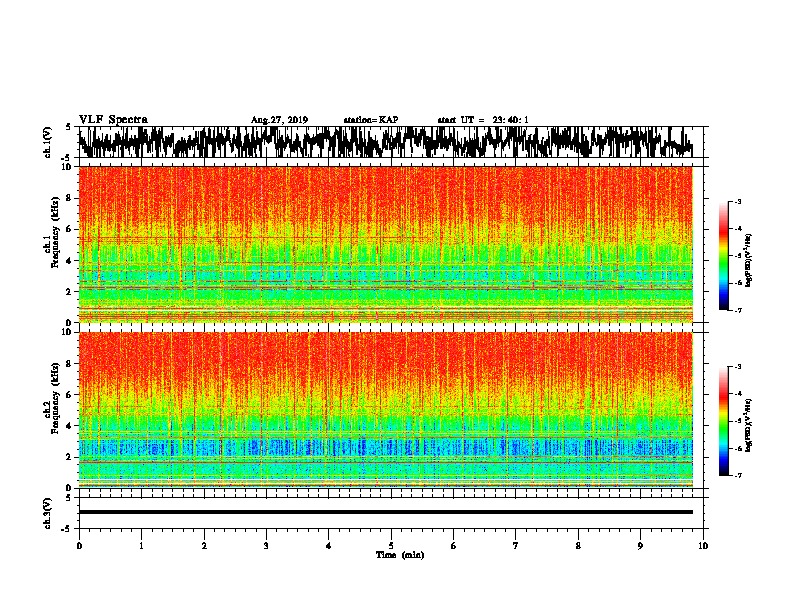Click time axis tick label "10"
Screen dimensions: 792x612
[x=703, y=546]
